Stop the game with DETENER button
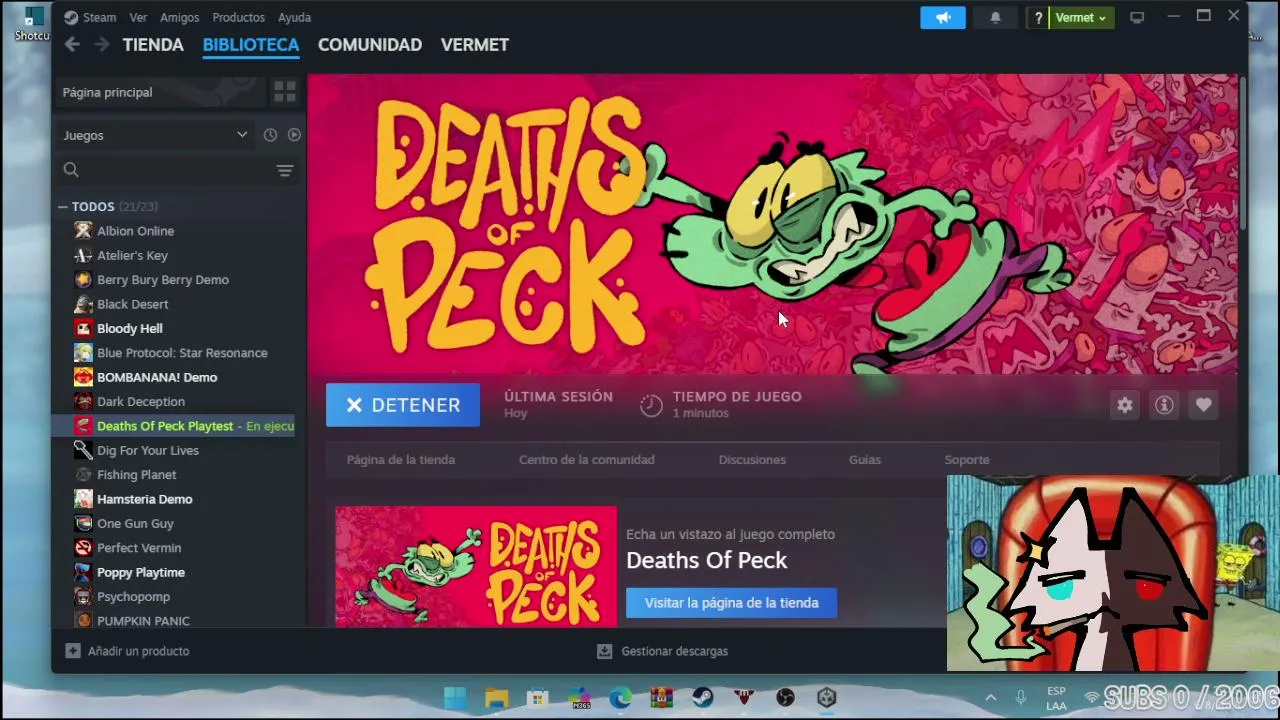The image size is (1280, 720). tap(403, 405)
